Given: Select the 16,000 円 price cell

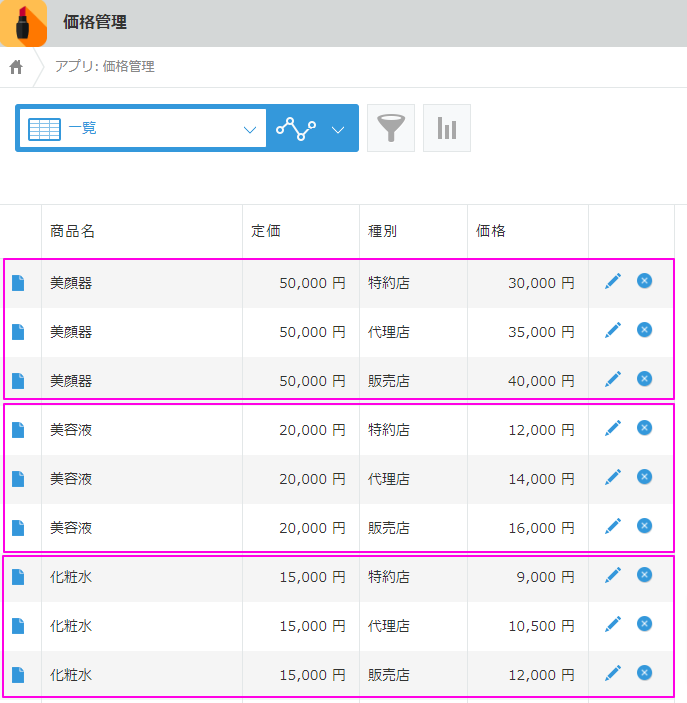Looking at the screenshot, I should 541,528.
